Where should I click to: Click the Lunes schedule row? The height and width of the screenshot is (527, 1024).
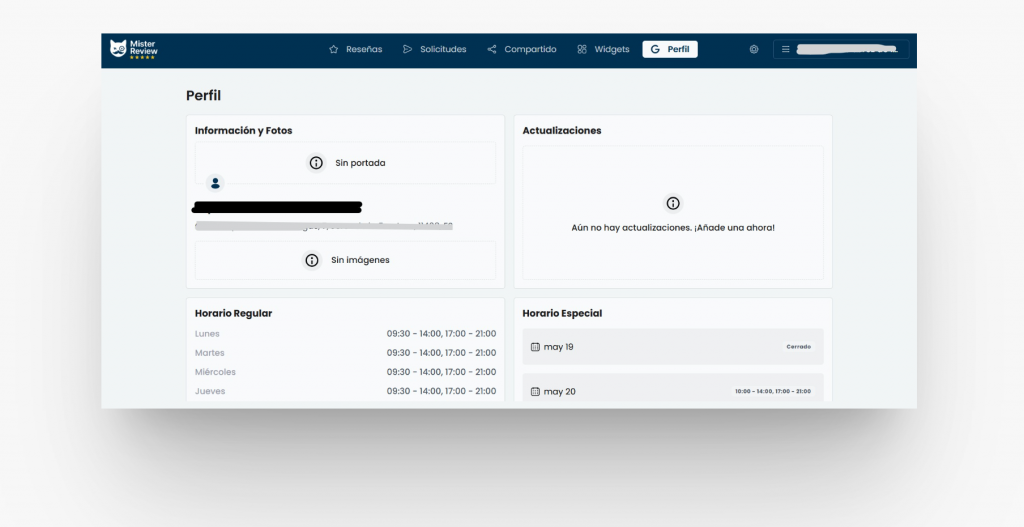(345, 334)
